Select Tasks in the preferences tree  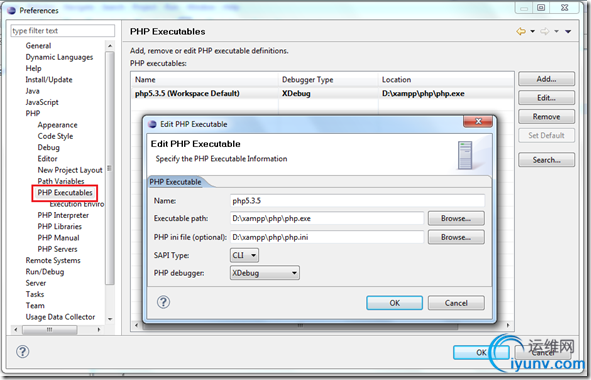click(x=35, y=294)
